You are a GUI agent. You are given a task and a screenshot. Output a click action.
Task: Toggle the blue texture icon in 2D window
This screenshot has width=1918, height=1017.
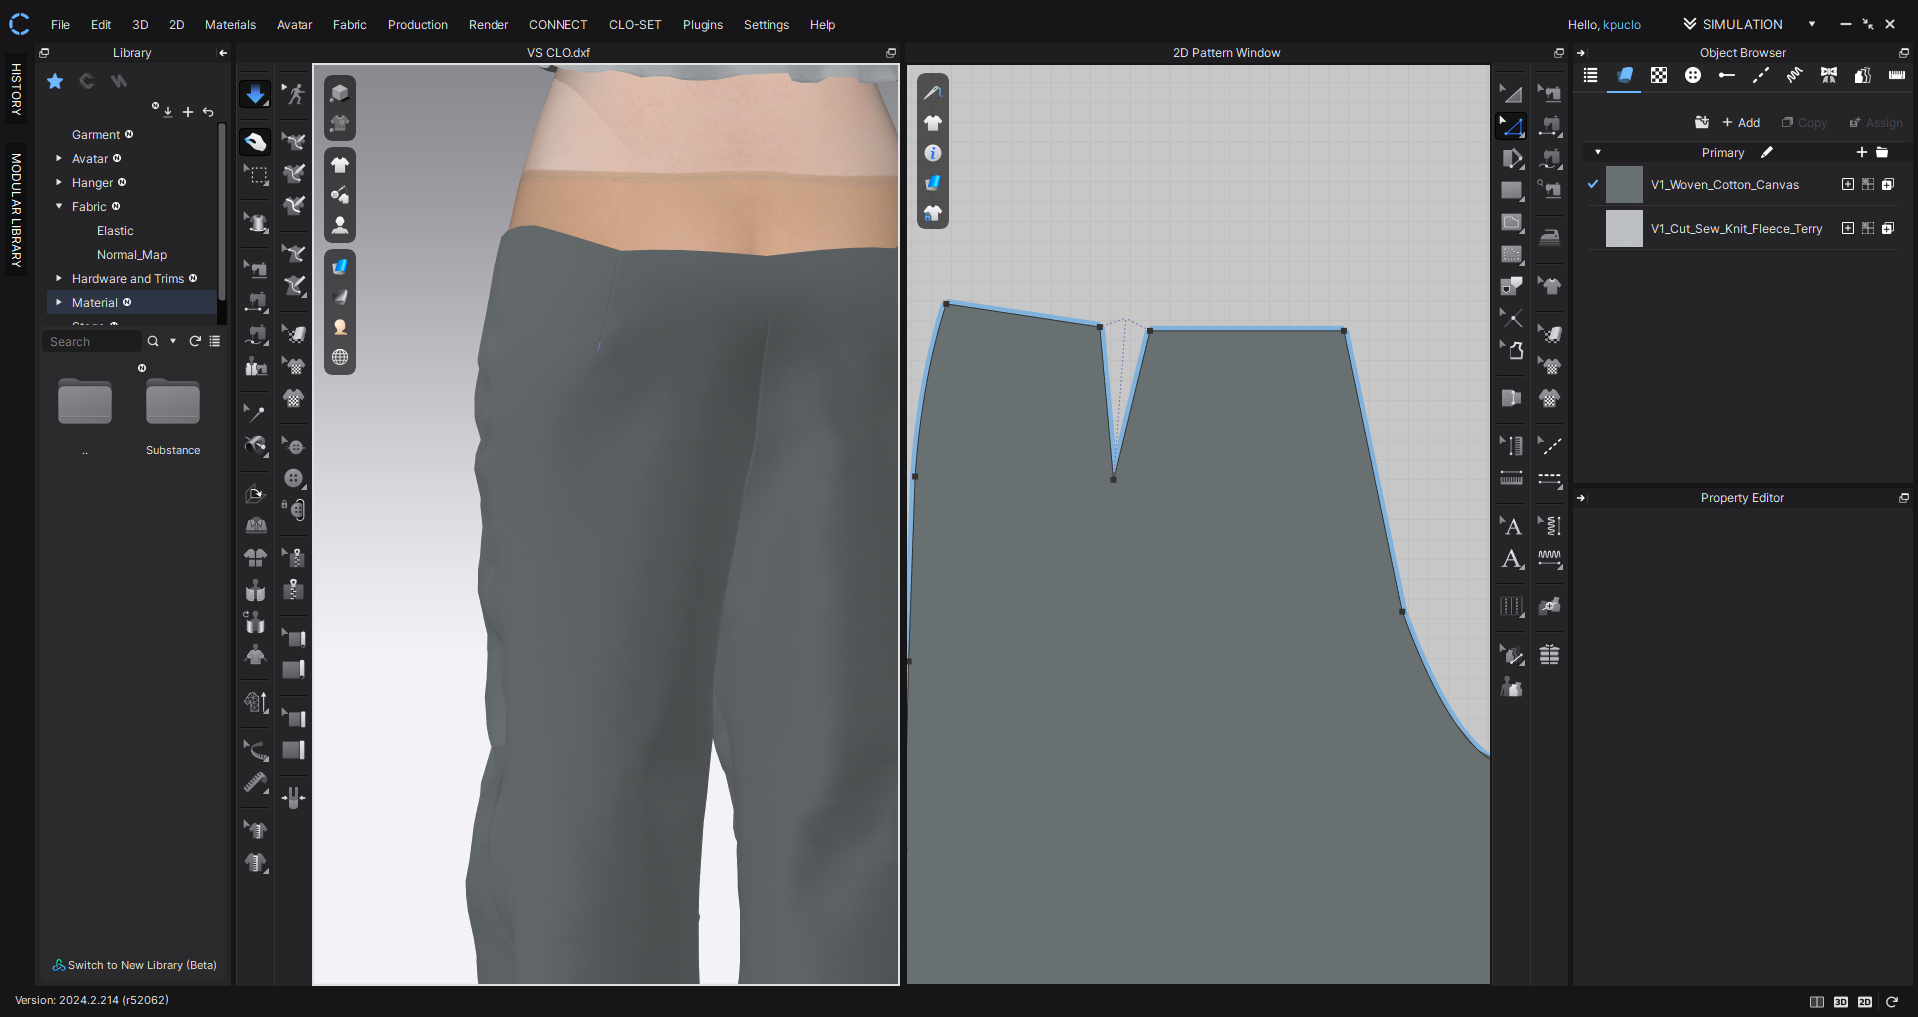click(933, 183)
